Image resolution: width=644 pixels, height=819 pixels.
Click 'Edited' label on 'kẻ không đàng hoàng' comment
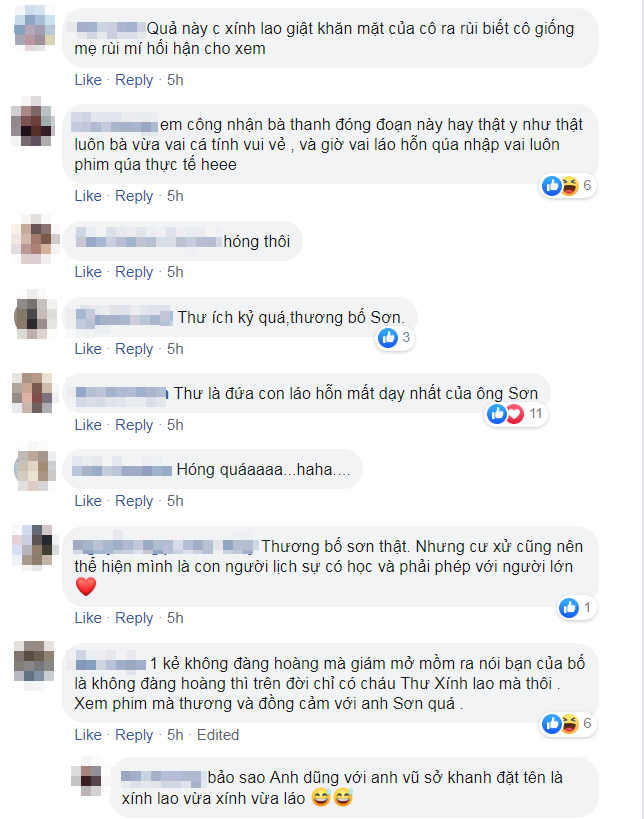(218, 735)
